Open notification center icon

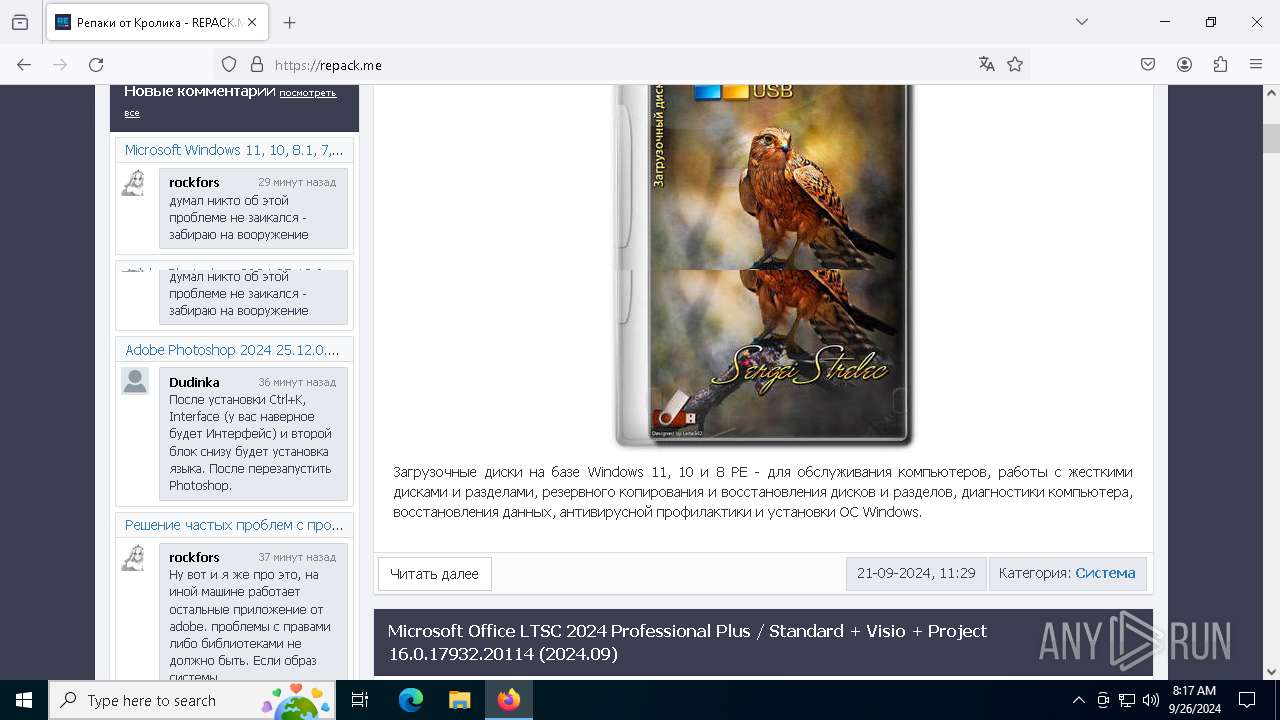click(1247, 700)
